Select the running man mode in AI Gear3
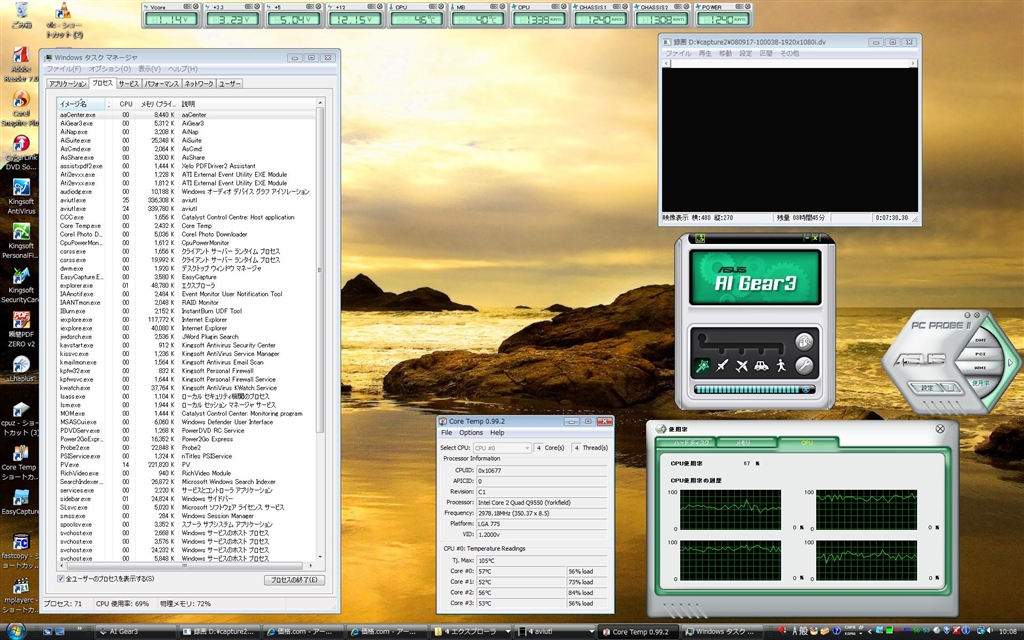 [x=703, y=366]
